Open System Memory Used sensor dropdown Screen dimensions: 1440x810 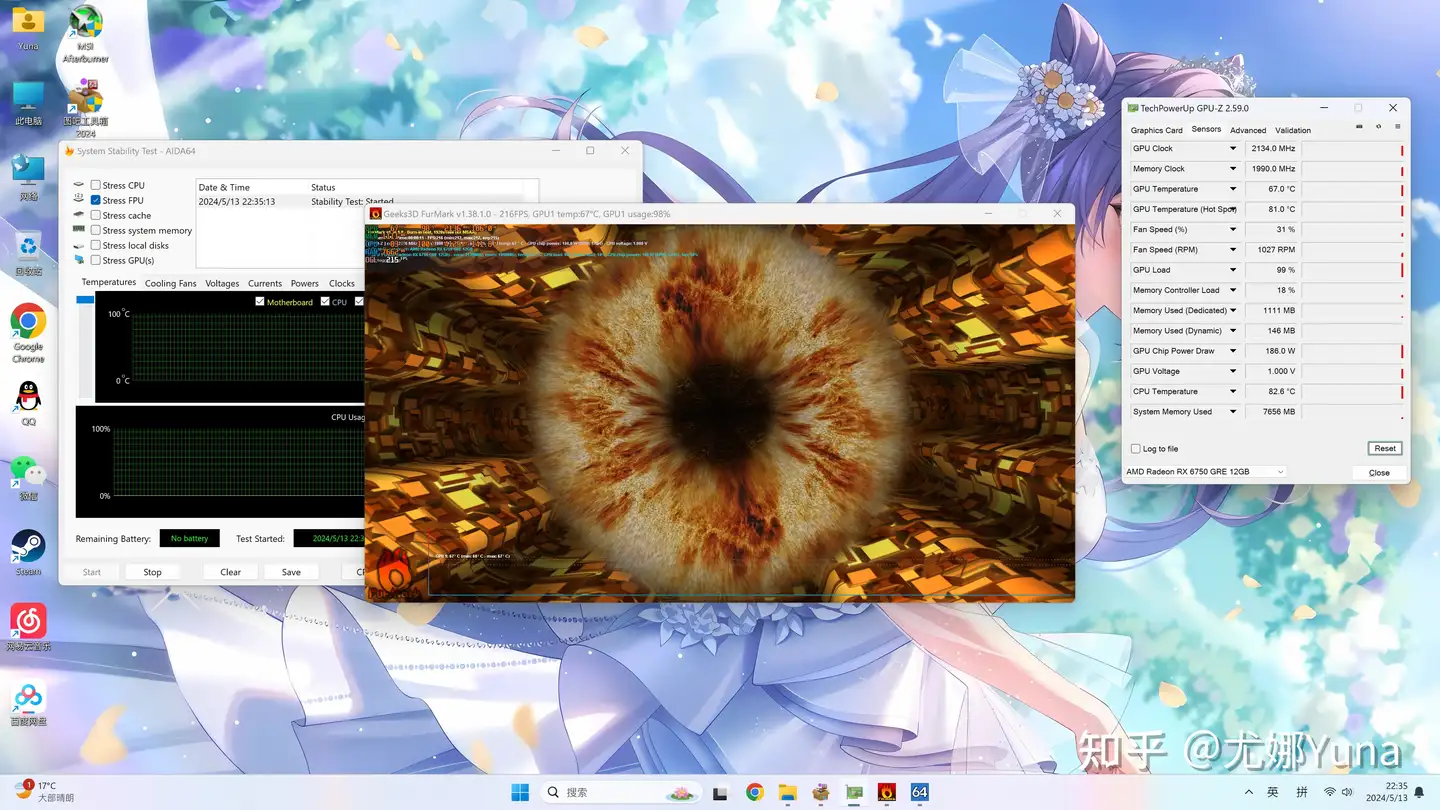[x=1233, y=411]
